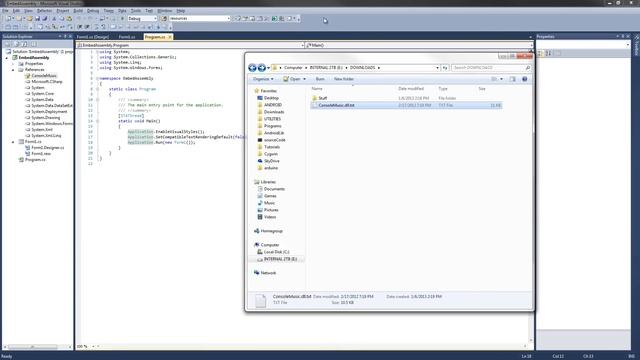The image size is (640, 360).
Task: Collapse the EmbedAssembly project node
Action: [x=7, y=58]
